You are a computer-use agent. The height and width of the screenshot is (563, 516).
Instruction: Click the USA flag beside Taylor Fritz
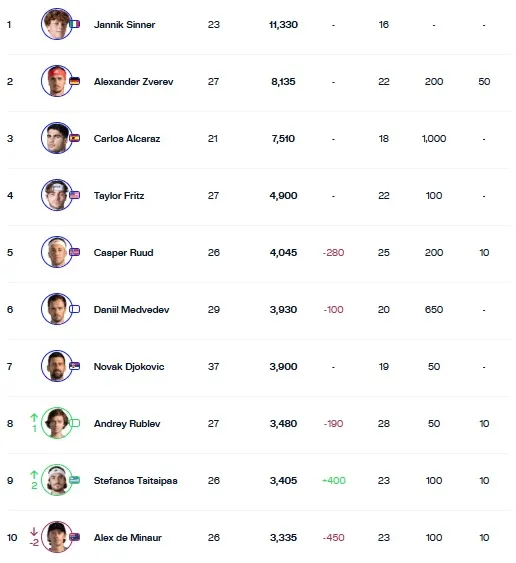[74, 195]
